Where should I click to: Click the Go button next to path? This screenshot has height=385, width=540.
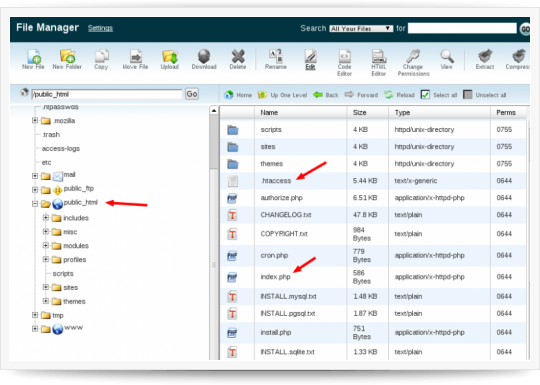coord(192,94)
